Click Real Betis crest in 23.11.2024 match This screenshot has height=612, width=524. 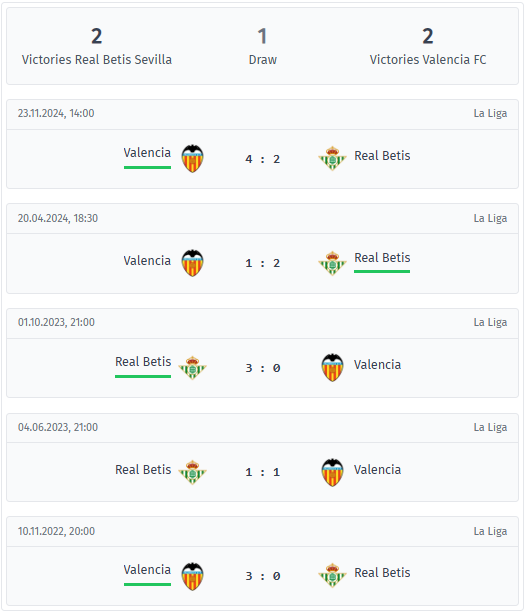332,158
